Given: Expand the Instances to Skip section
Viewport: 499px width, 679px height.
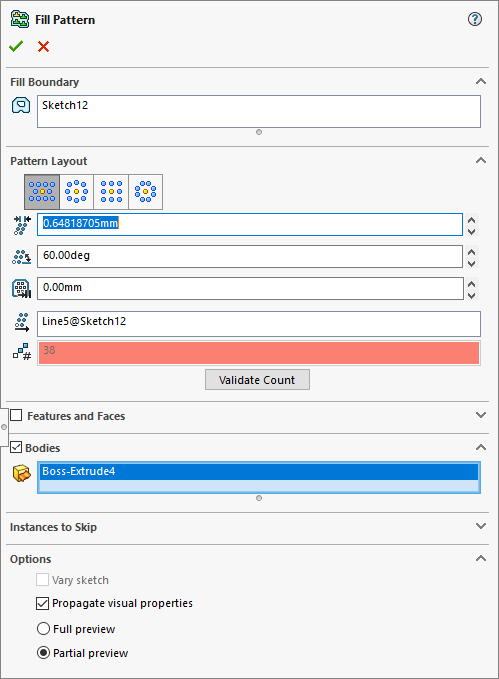Looking at the screenshot, I should [481, 526].
